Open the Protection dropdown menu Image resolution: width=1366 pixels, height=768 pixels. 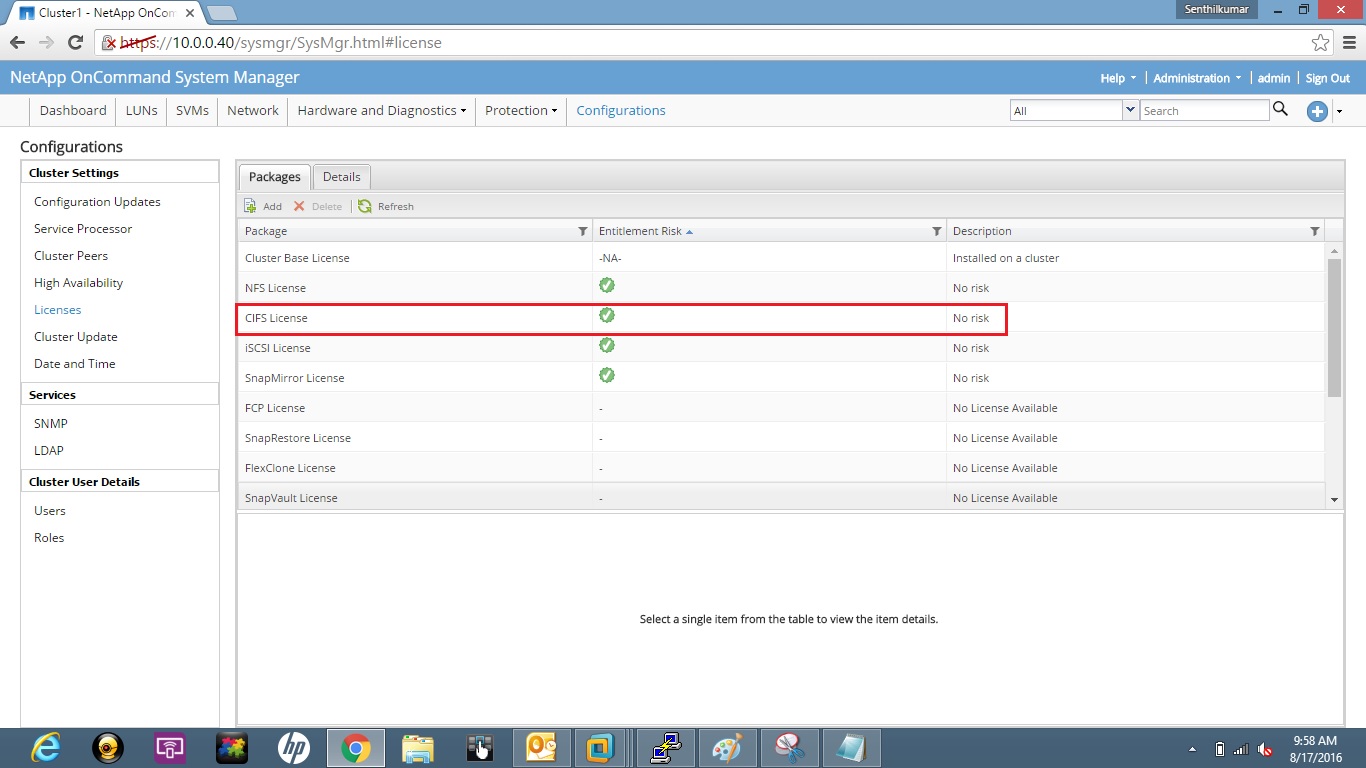tap(520, 110)
